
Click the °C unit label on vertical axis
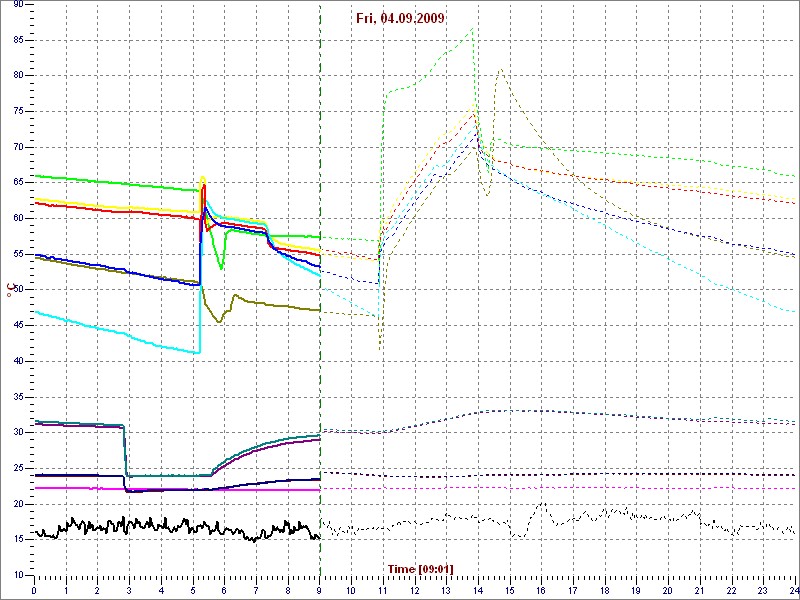[10, 291]
